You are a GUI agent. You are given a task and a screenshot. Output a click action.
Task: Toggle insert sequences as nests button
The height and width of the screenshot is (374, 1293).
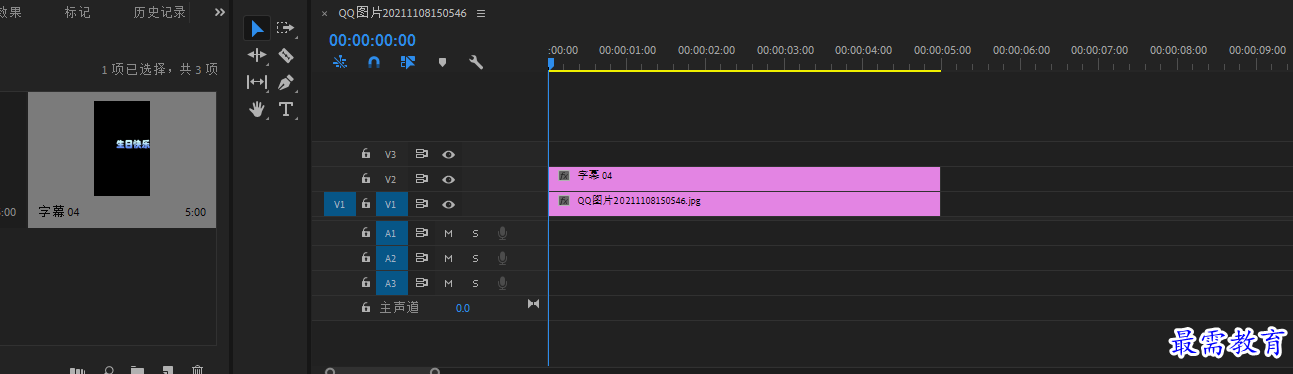coord(340,62)
